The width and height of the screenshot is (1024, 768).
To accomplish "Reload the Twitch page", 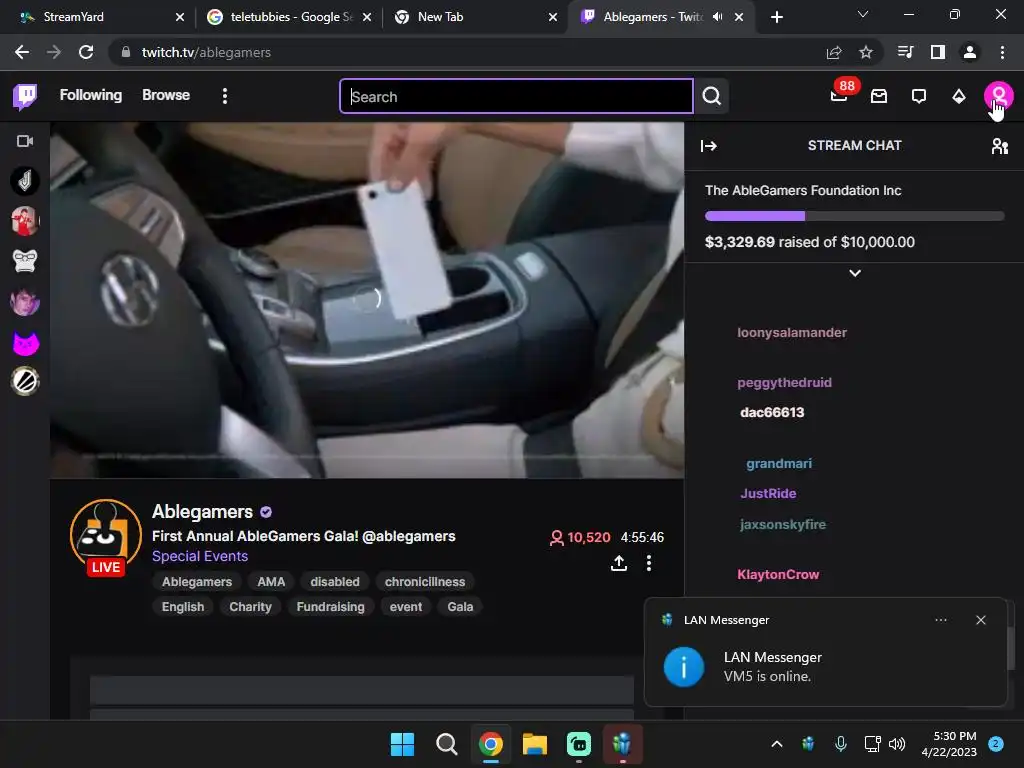I will (x=86, y=52).
